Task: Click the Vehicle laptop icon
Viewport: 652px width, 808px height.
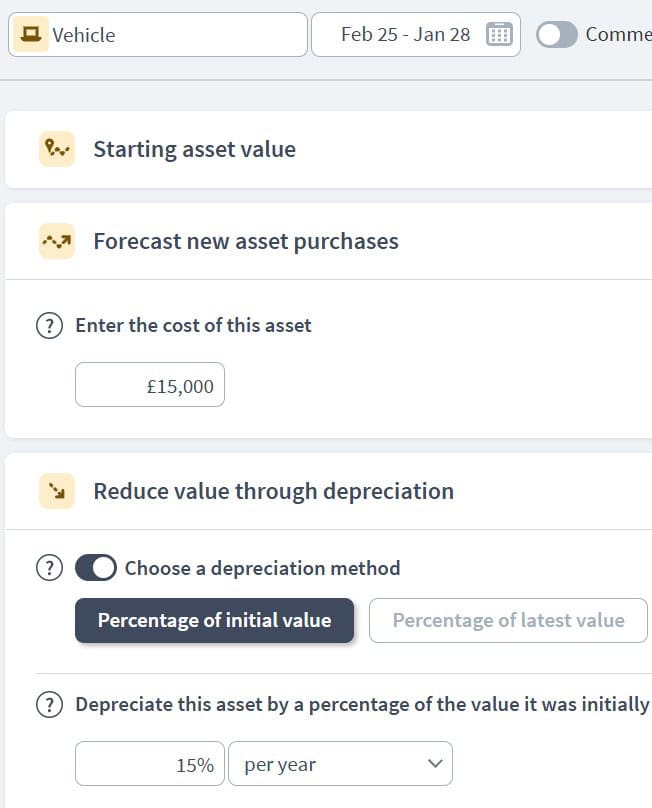Action: coord(30,35)
